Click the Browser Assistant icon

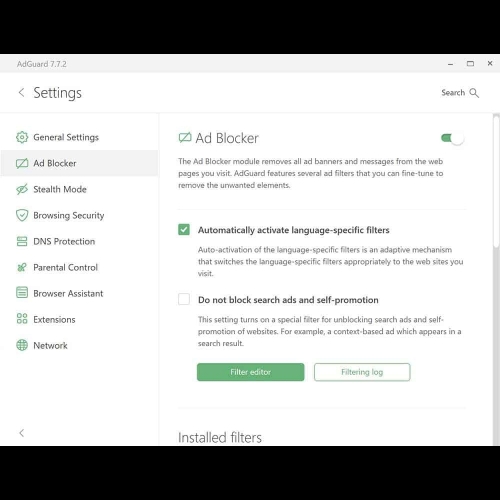[x=22, y=293]
